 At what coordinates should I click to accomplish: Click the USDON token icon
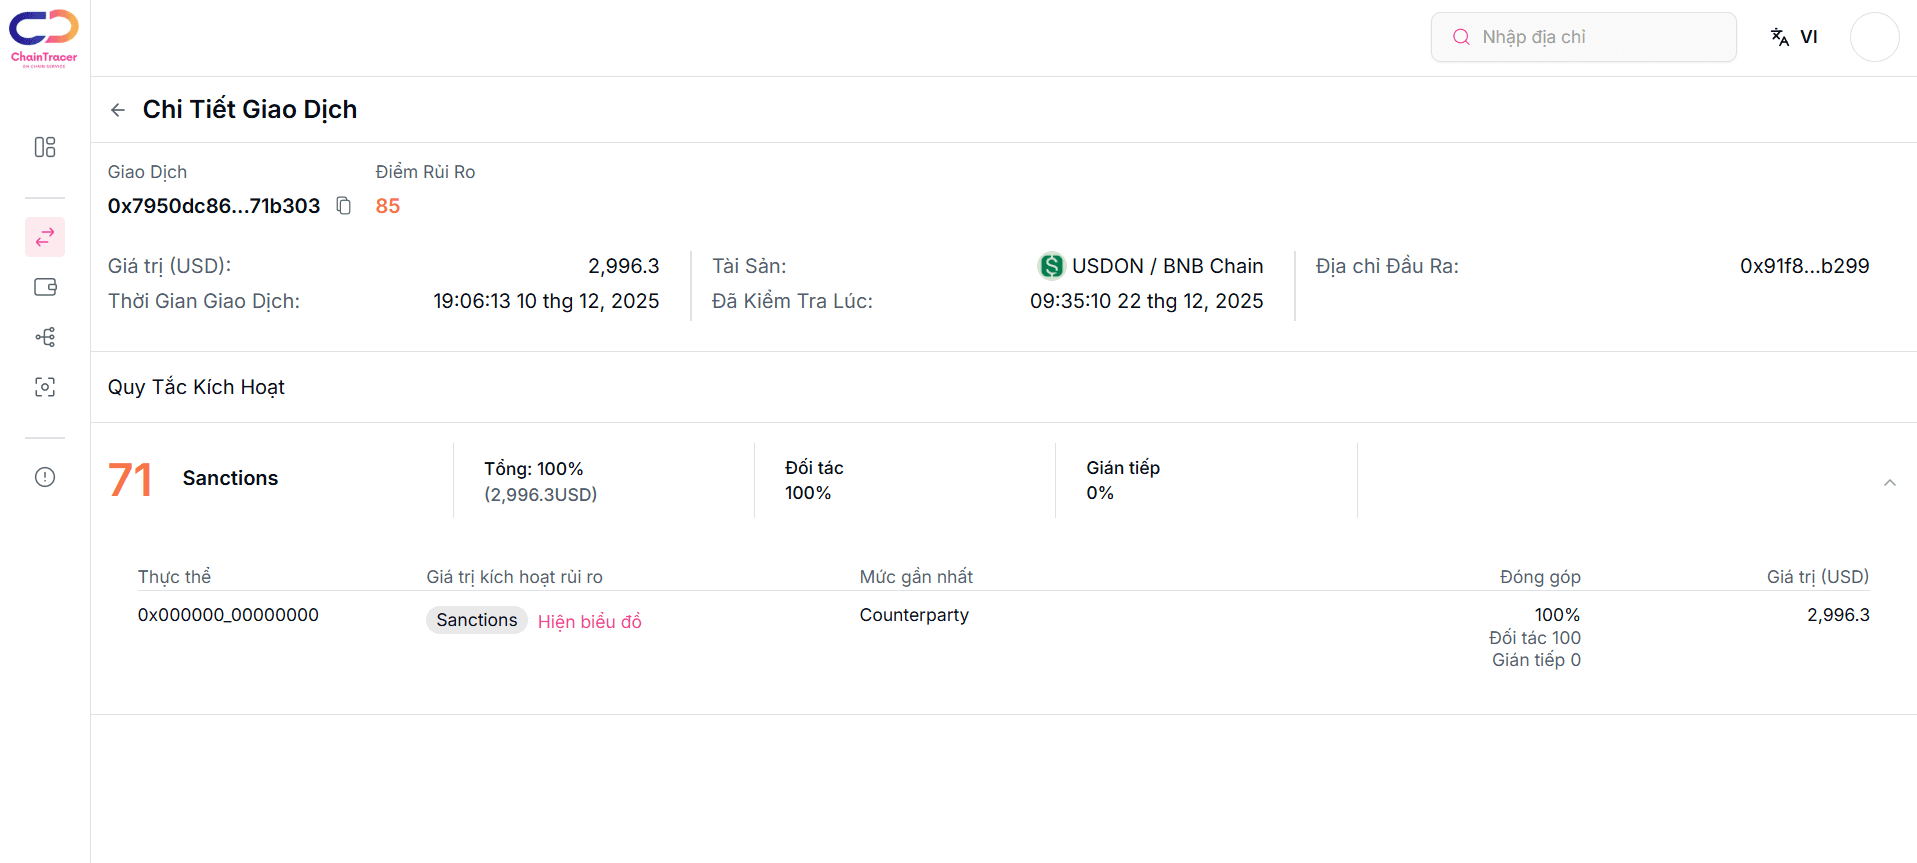click(x=1051, y=266)
